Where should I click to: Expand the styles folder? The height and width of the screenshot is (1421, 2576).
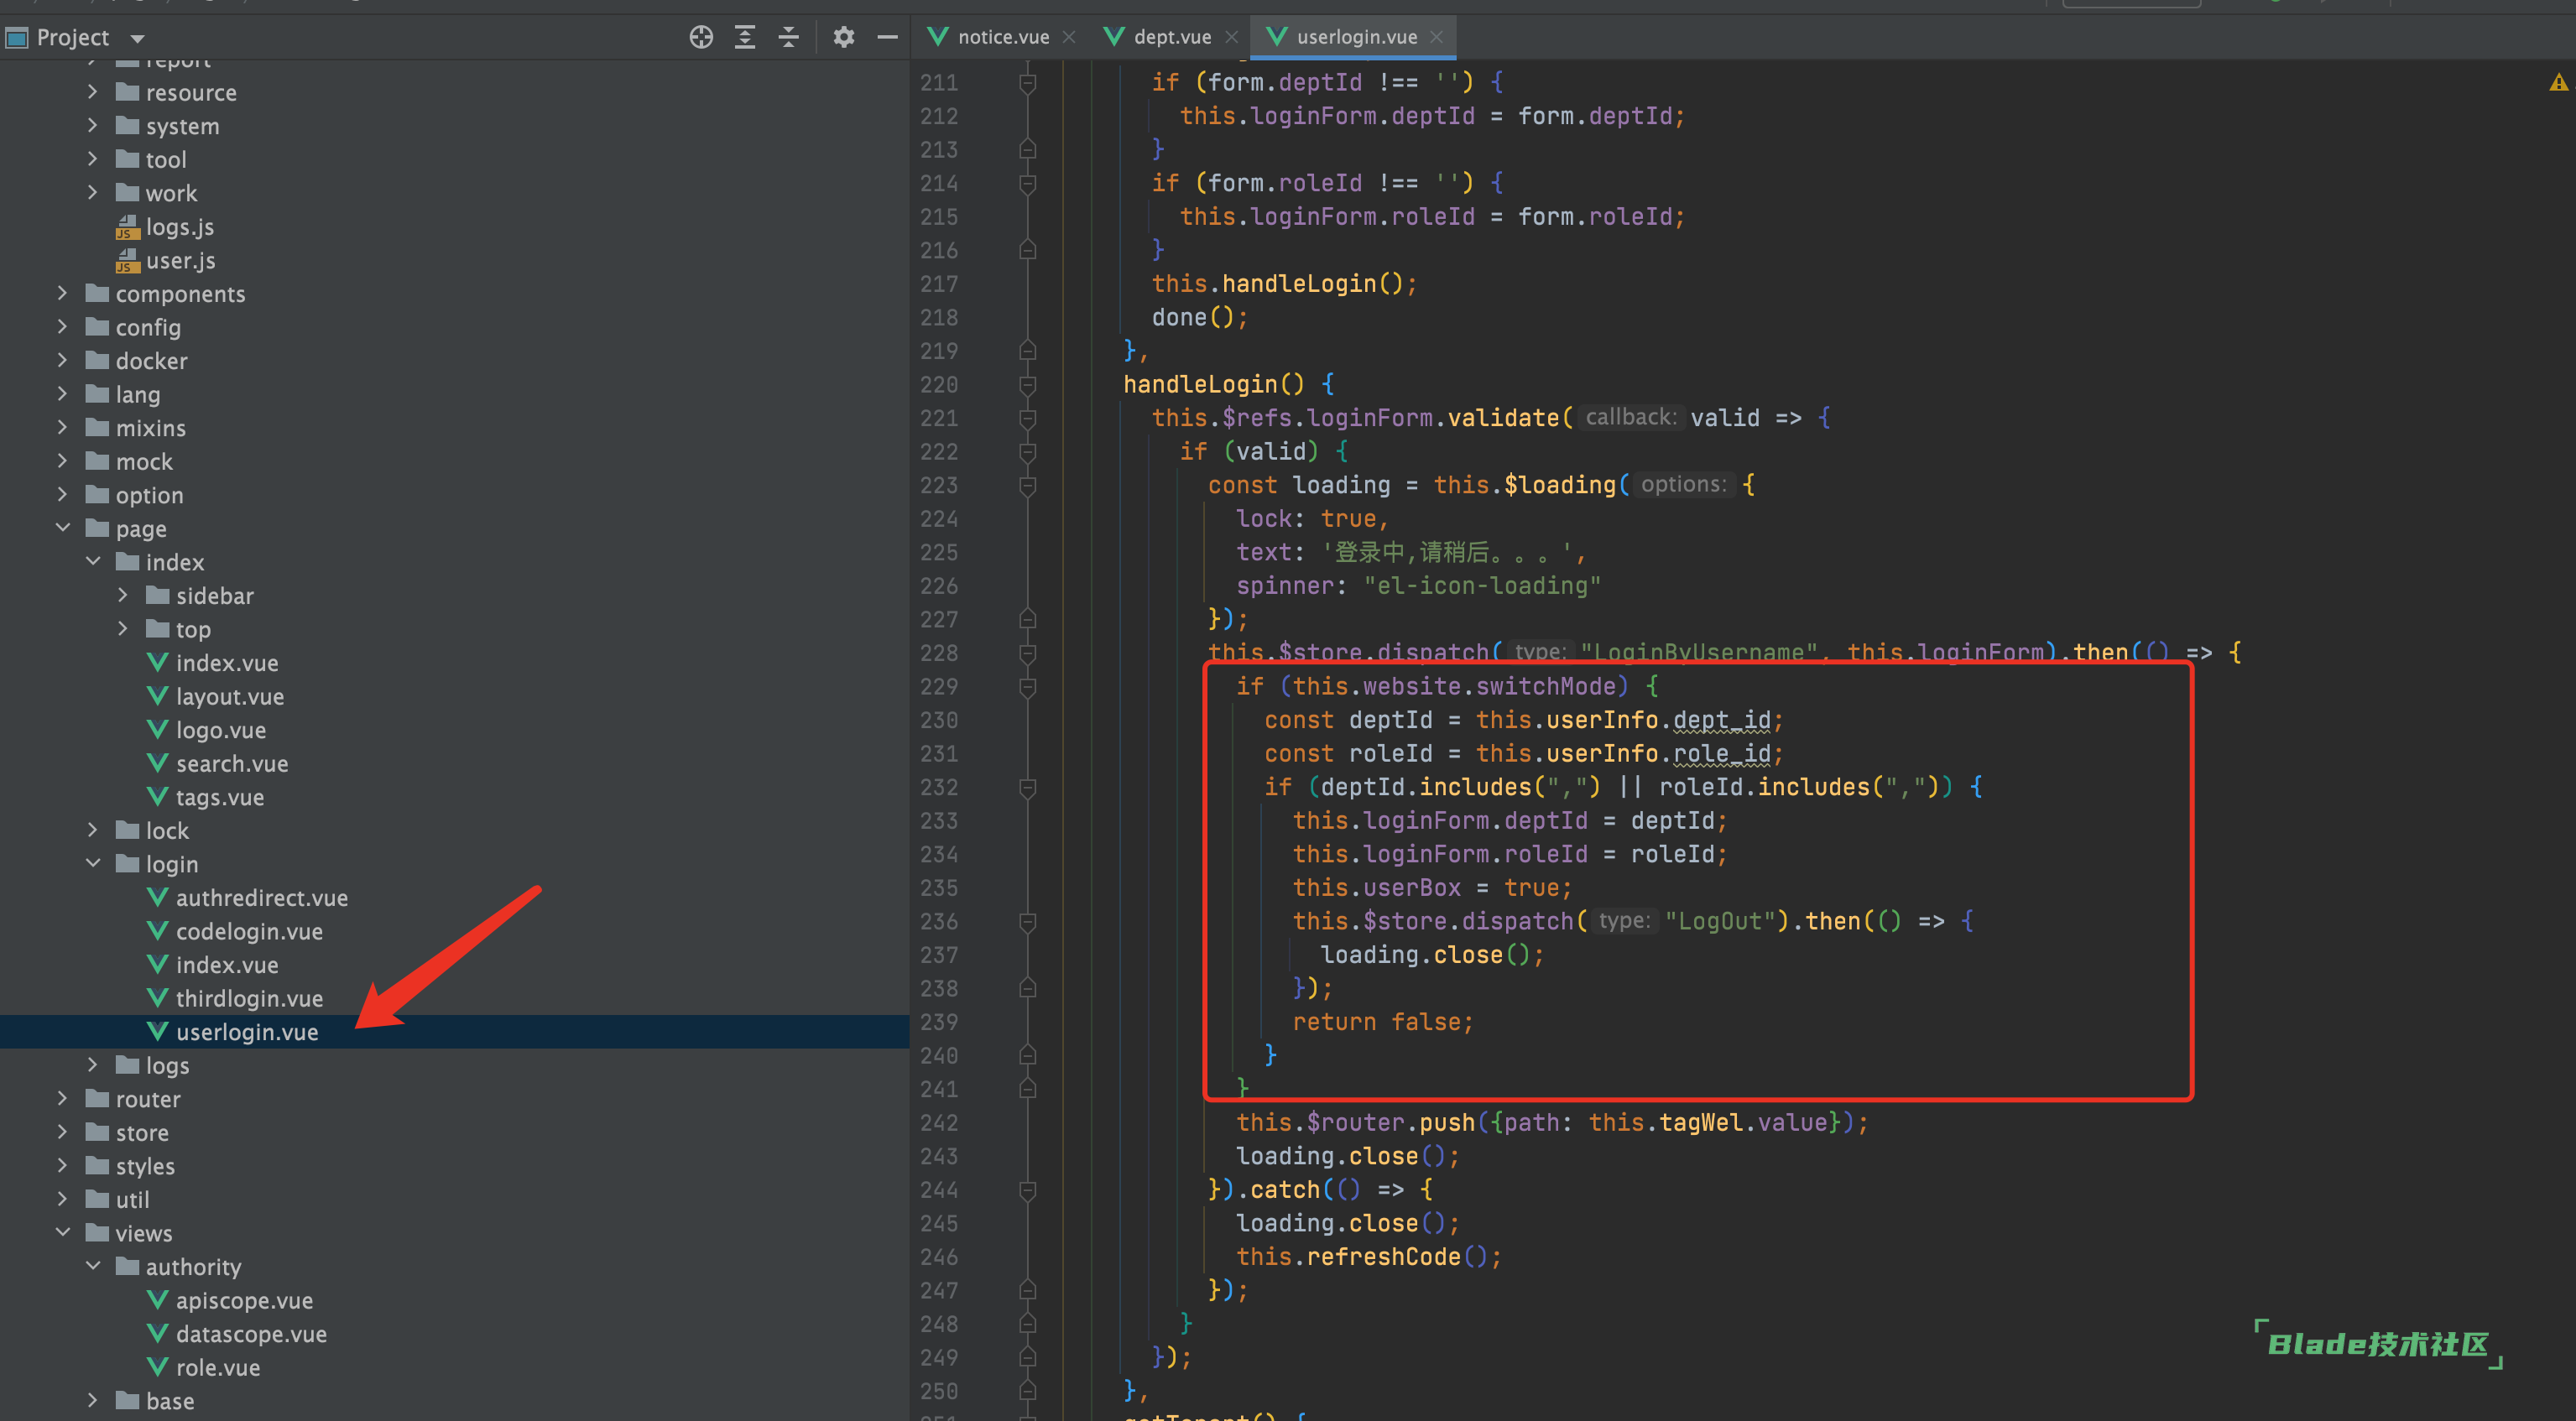[x=63, y=1166]
